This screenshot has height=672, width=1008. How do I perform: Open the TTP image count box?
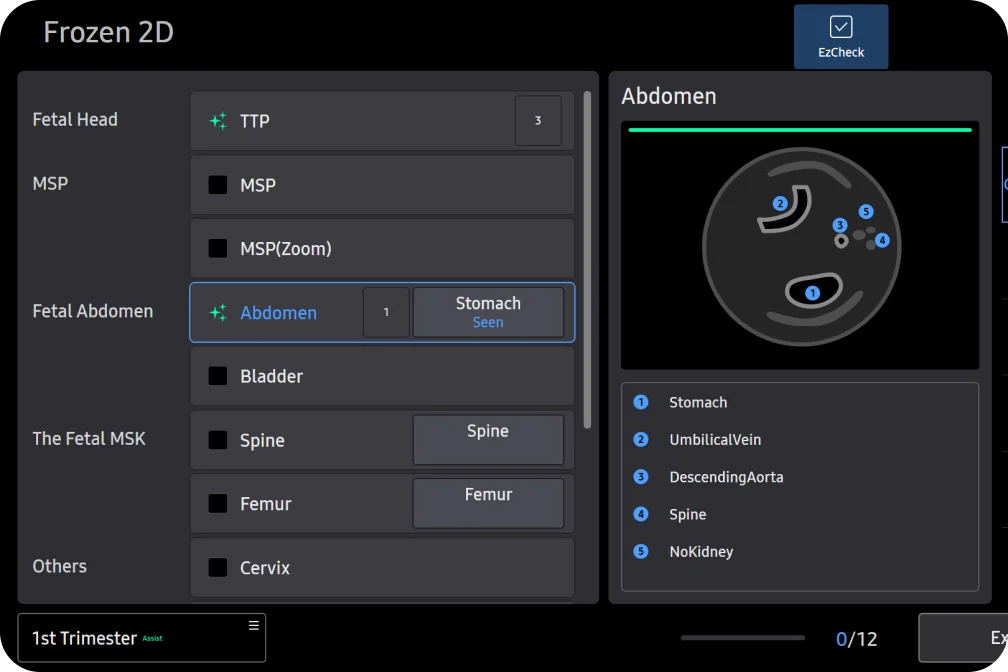coord(538,121)
